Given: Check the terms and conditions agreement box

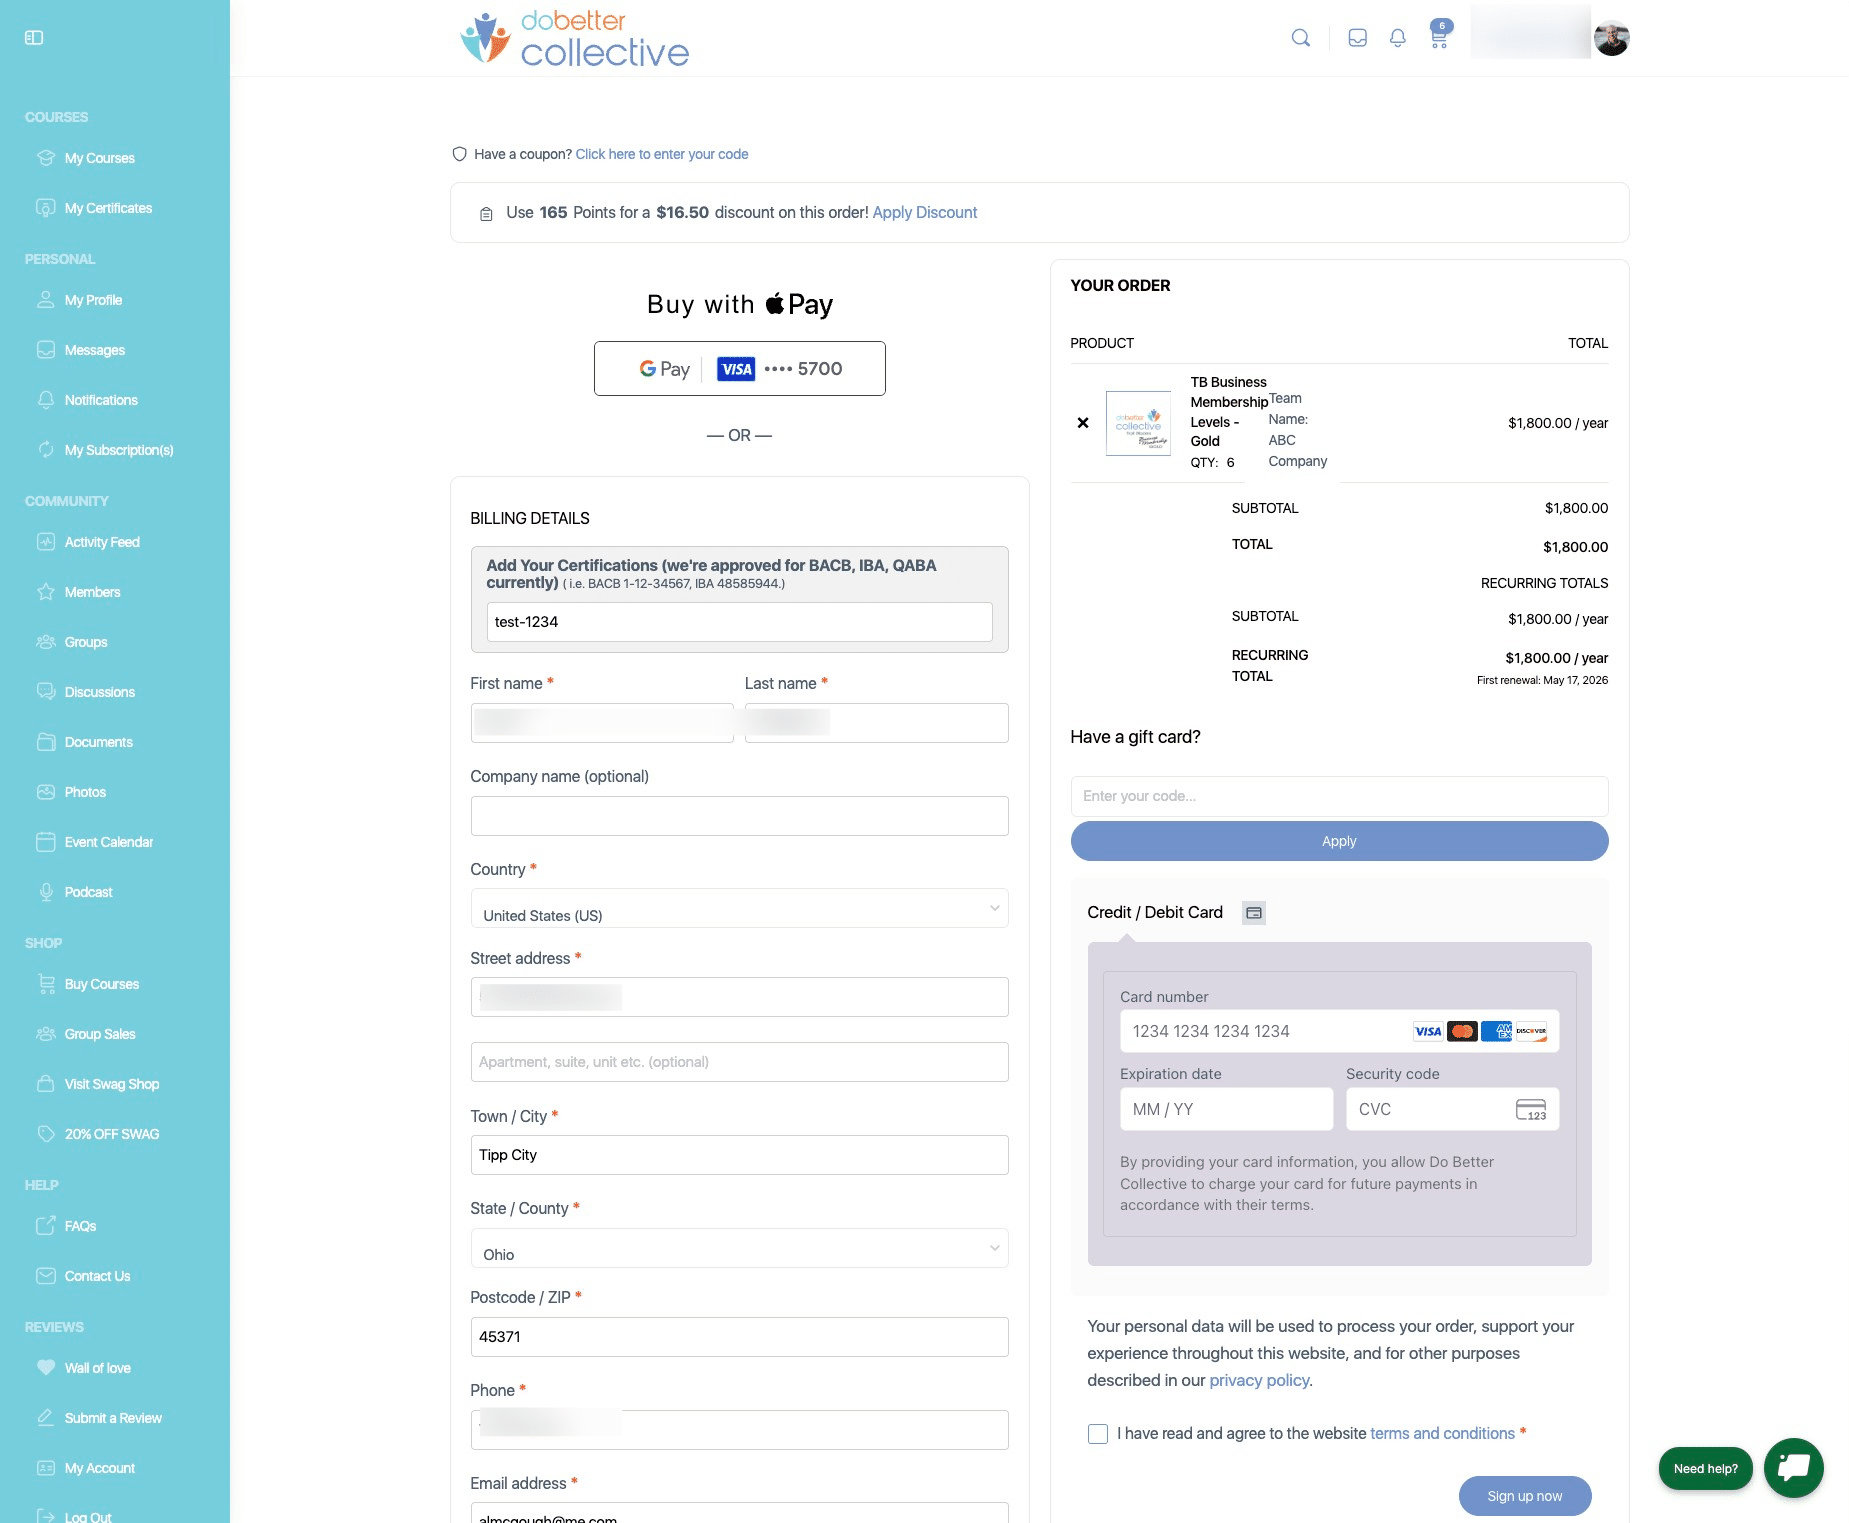Looking at the screenshot, I should tap(1097, 1433).
